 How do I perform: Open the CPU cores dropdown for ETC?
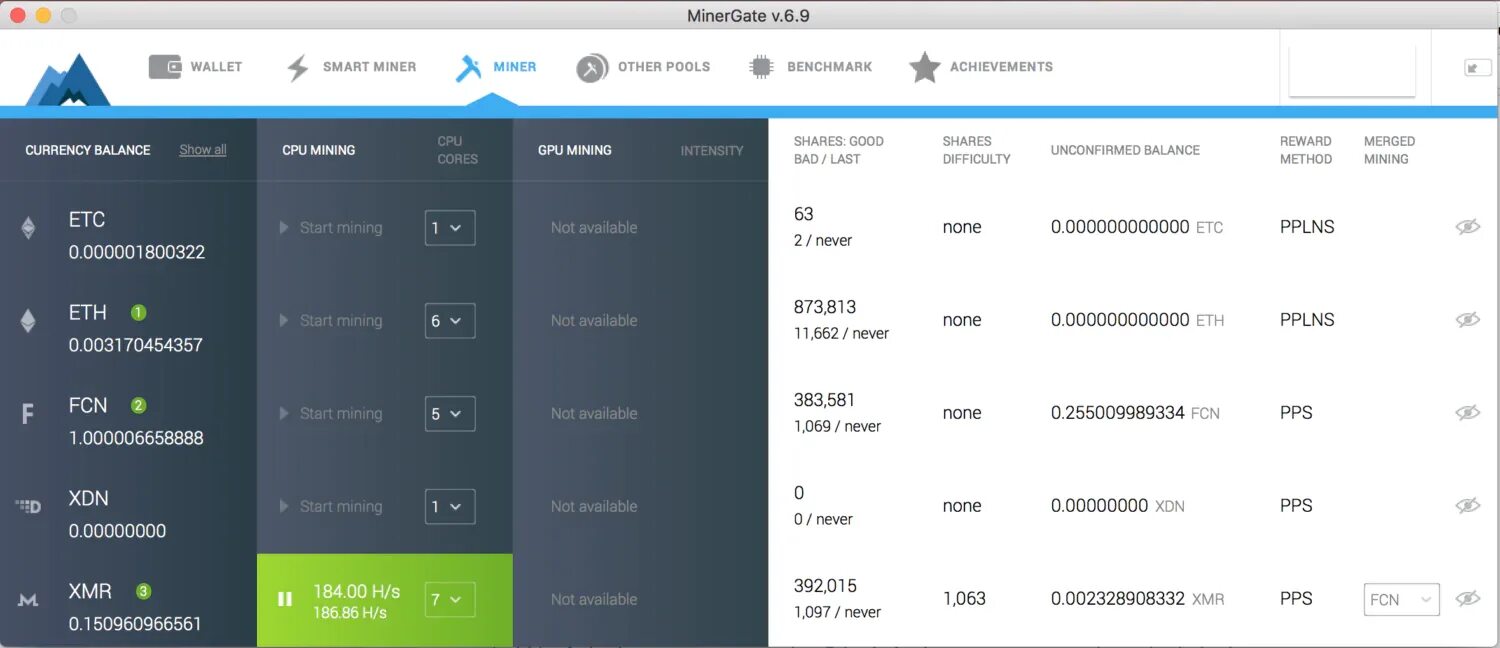[450, 228]
